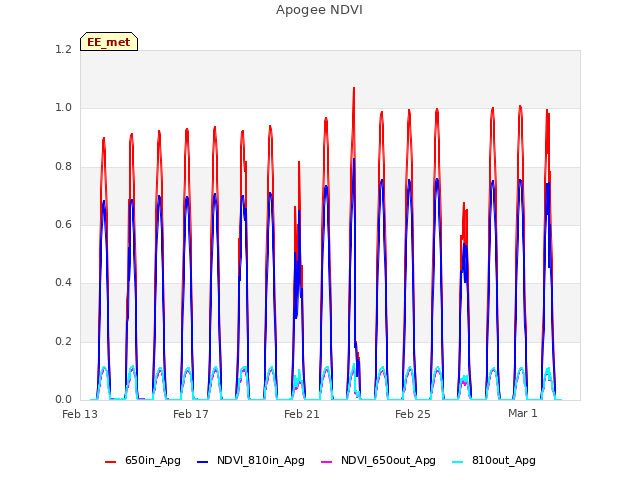The width and height of the screenshot is (640, 480).
Task: Toggle the 650in_Apg legend entry
Action: [x=143, y=460]
